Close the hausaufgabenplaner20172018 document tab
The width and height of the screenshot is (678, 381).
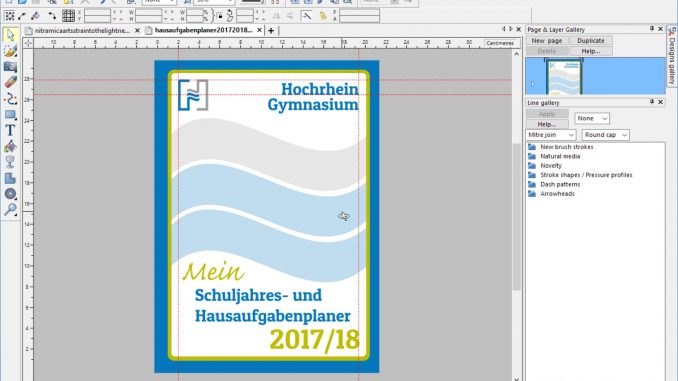click(x=259, y=30)
